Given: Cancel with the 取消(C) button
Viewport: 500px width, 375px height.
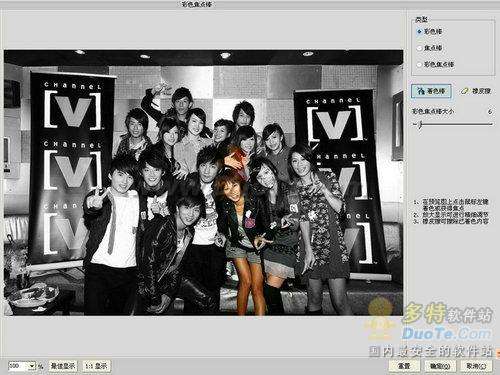Looking at the screenshot, I should (476, 366).
